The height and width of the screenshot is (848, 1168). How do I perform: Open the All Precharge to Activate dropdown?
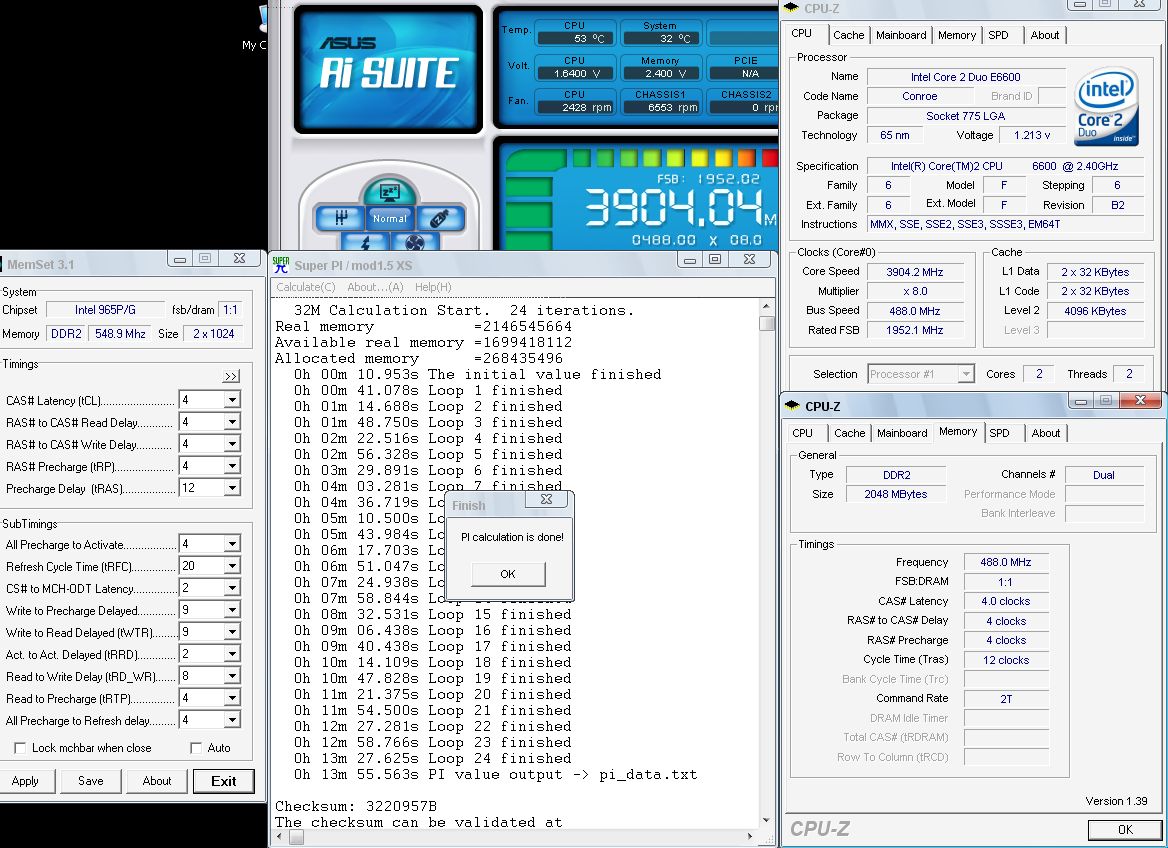tap(232, 544)
